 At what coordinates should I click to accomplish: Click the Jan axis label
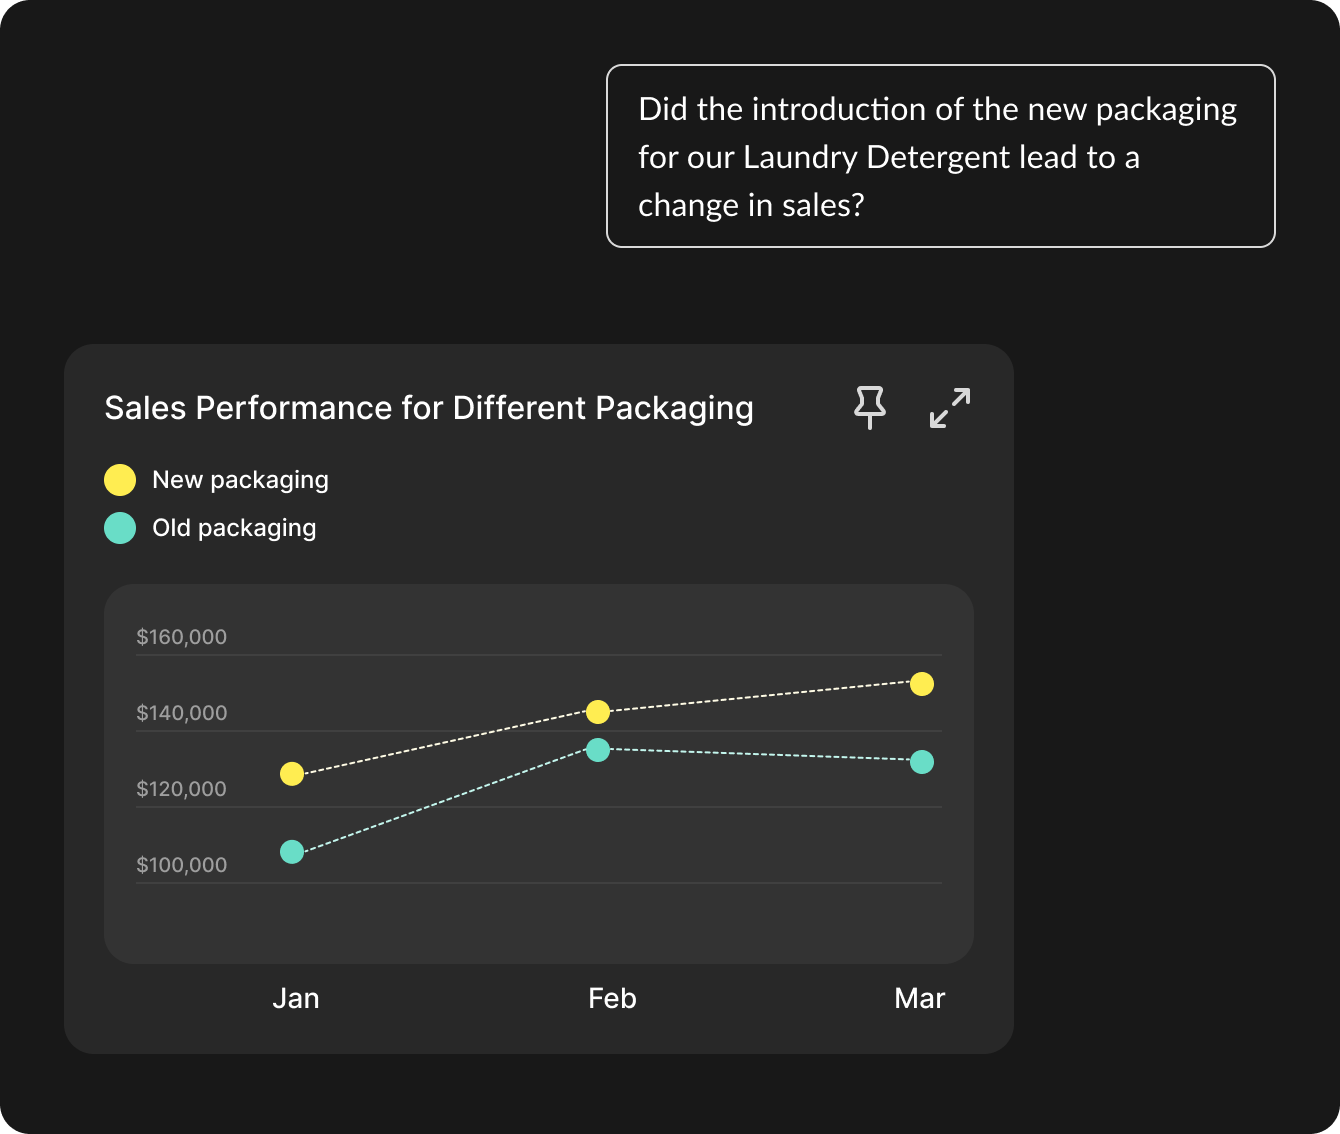[296, 998]
